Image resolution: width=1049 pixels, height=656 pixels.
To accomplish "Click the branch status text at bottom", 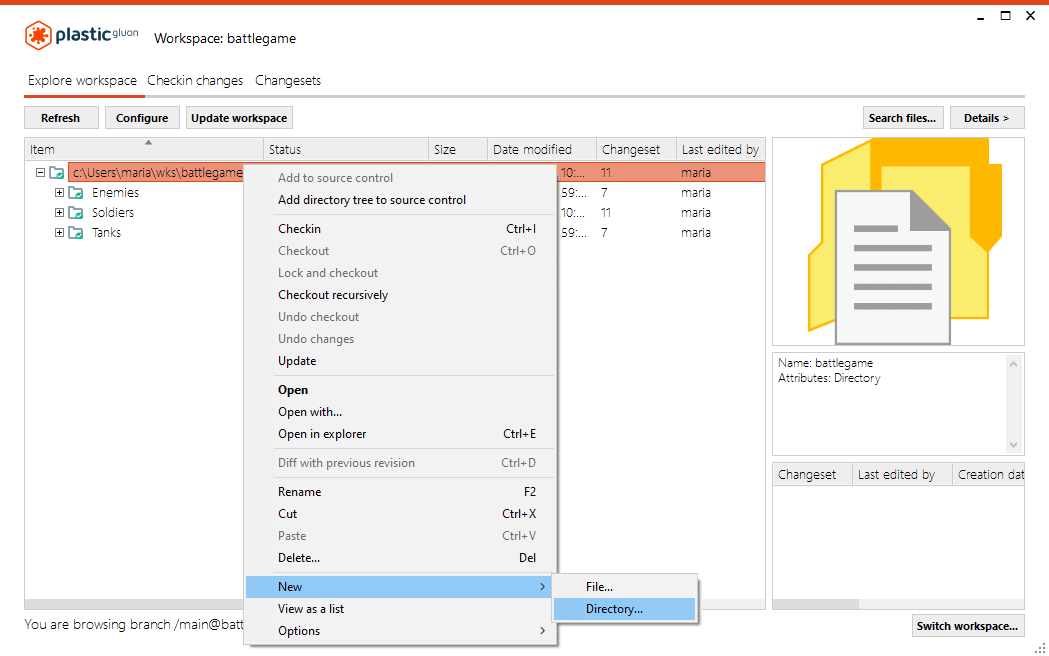I will [x=134, y=624].
